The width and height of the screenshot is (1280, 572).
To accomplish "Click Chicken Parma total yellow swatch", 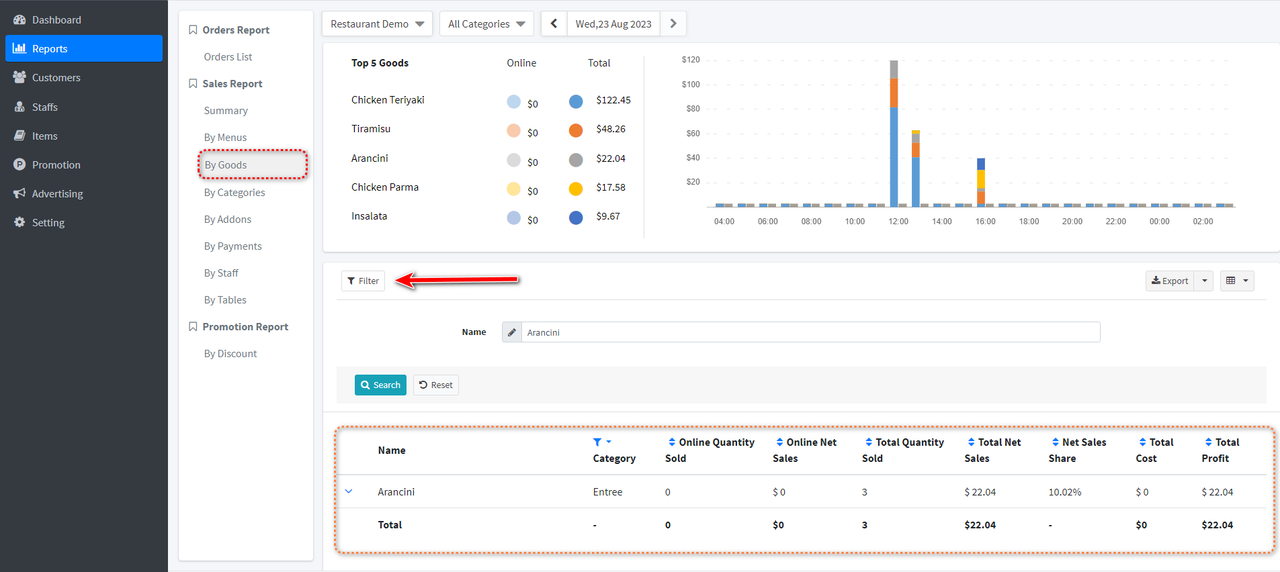I will (576, 188).
